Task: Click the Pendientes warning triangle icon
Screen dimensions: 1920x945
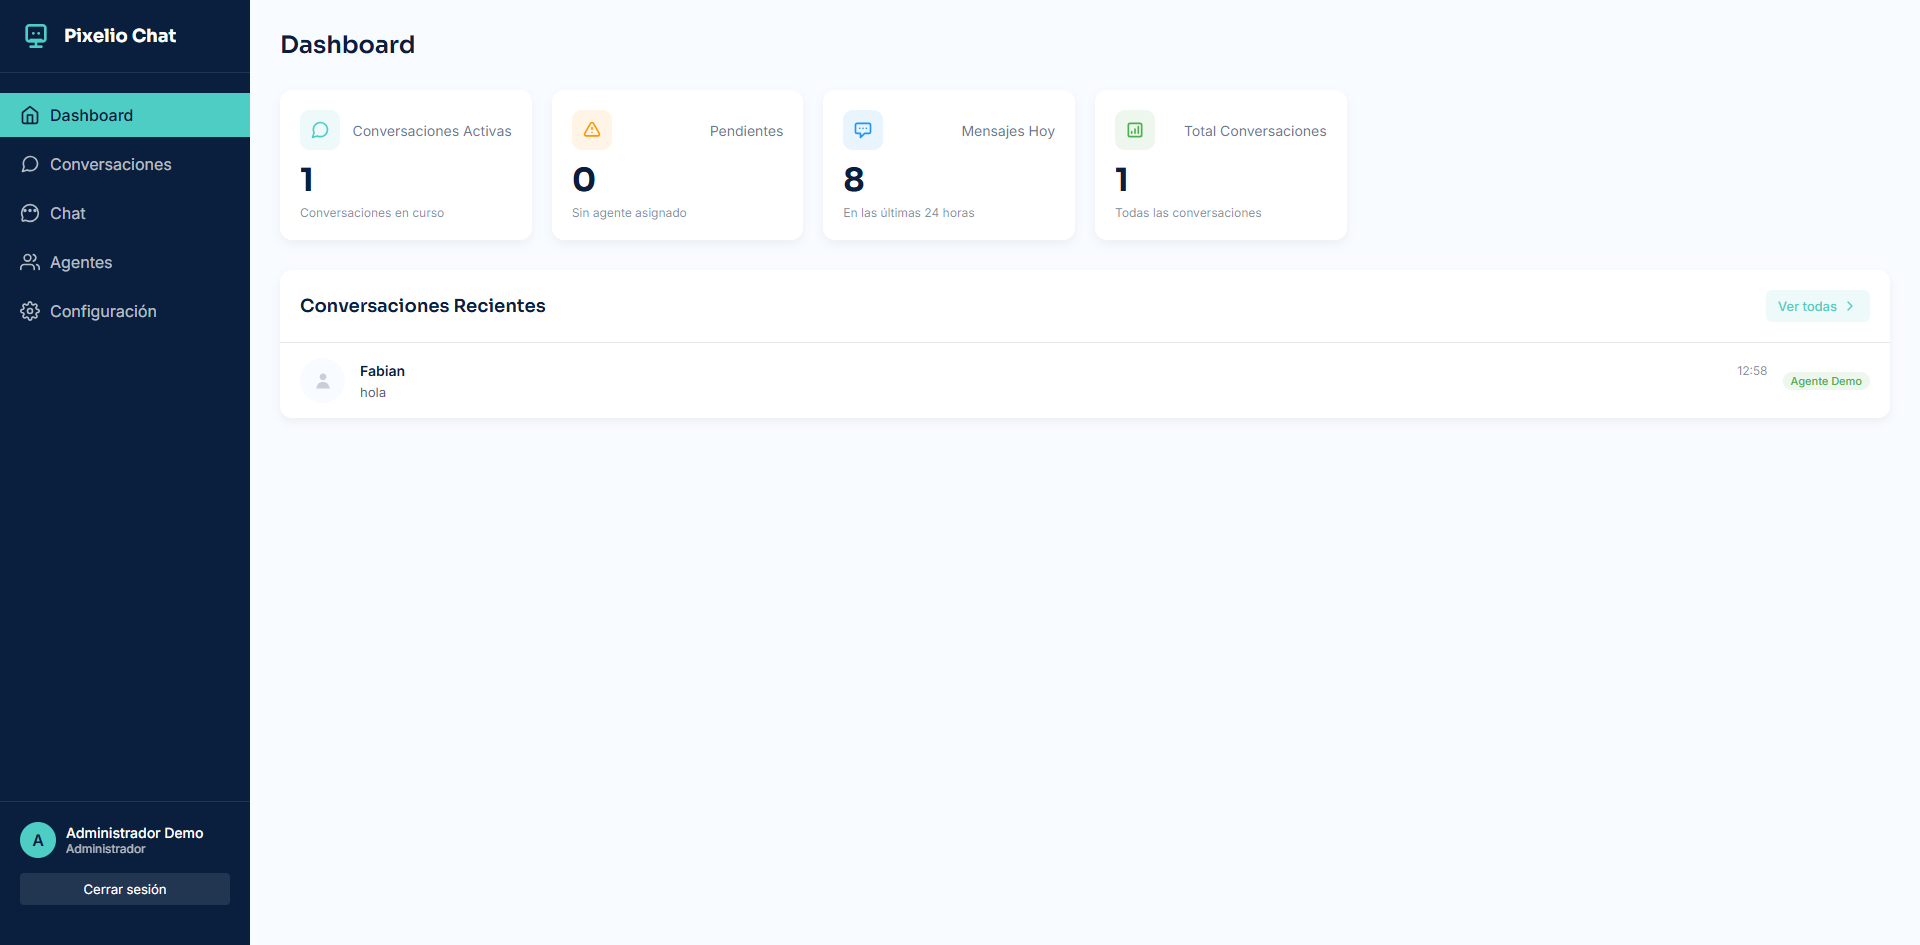Action: [592, 130]
